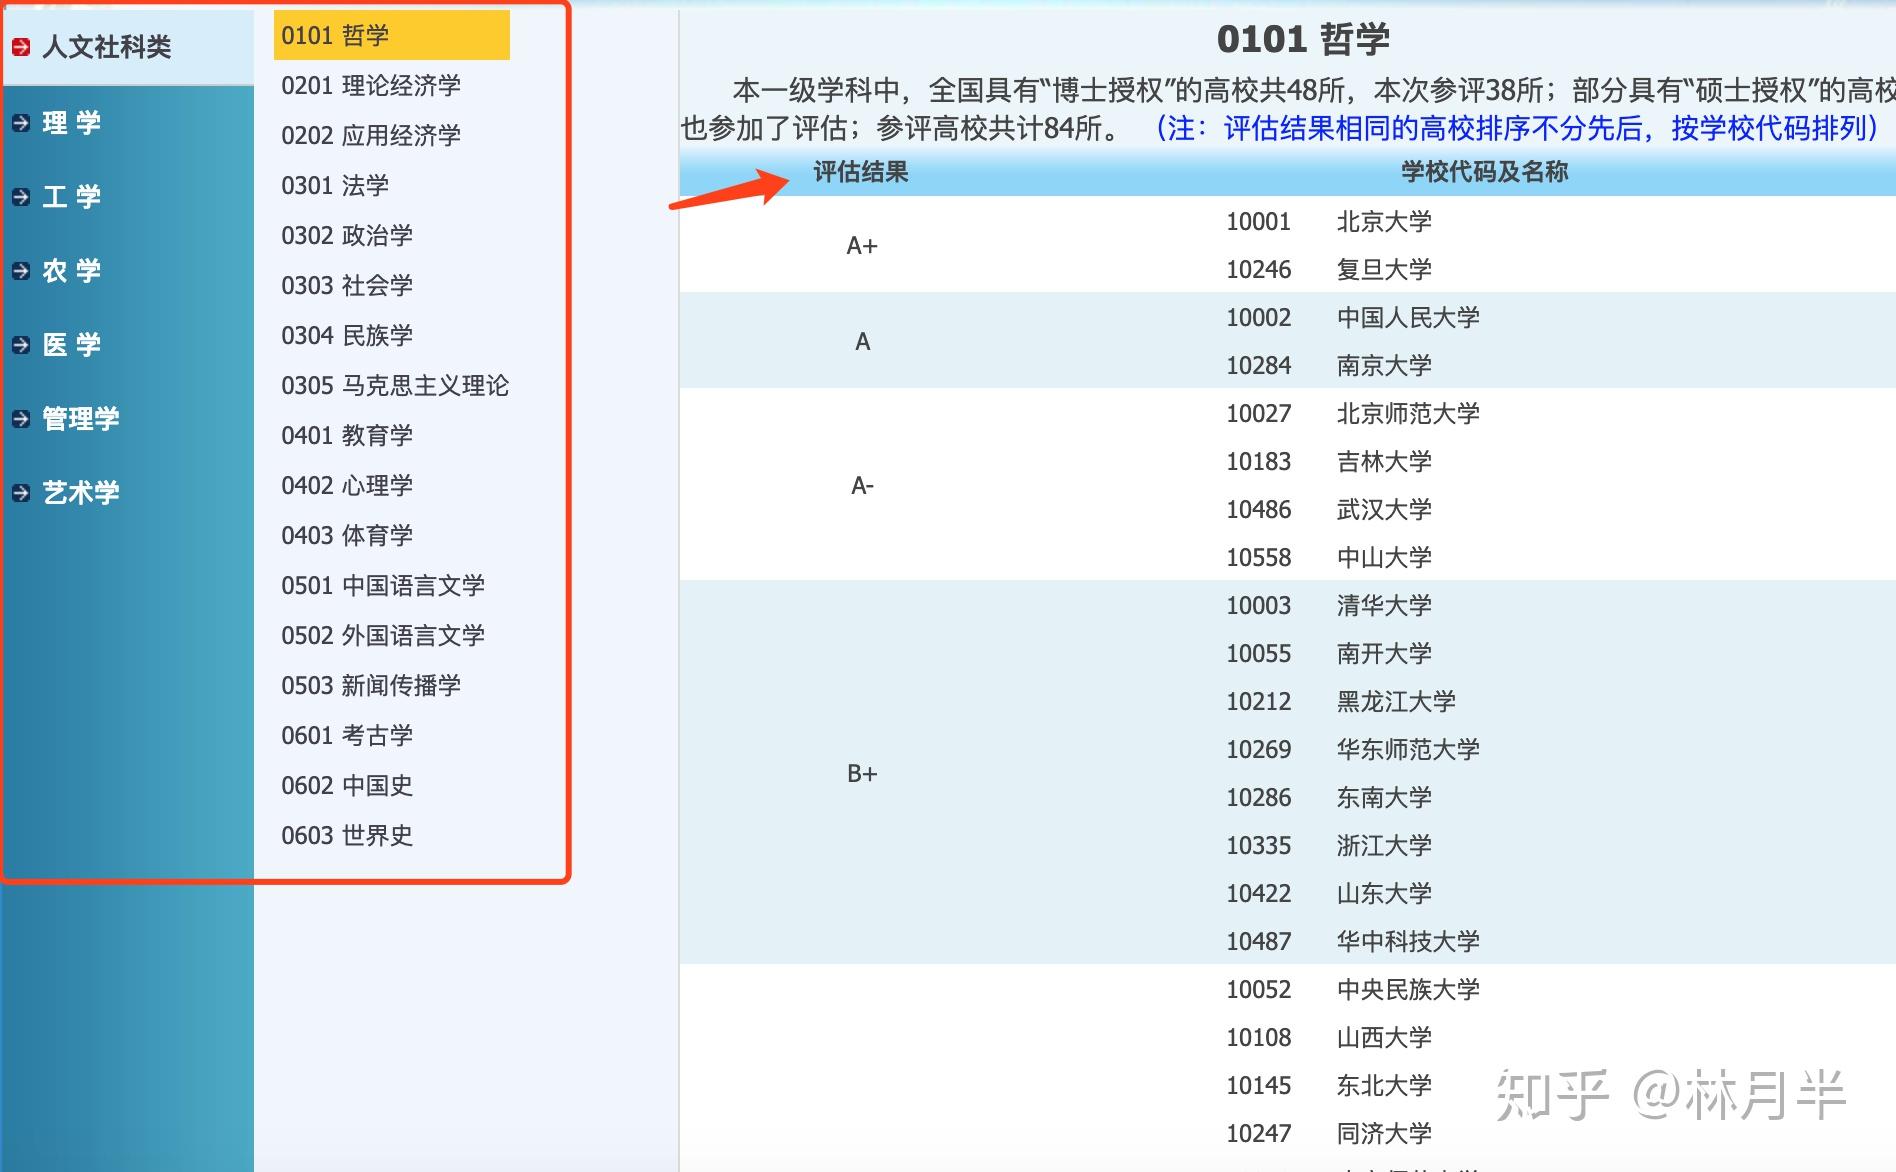Screen dimensions: 1896x1172
Task: Select the row 10002 中国人民大学
Action: pyautogui.click(x=1353, y=317)
